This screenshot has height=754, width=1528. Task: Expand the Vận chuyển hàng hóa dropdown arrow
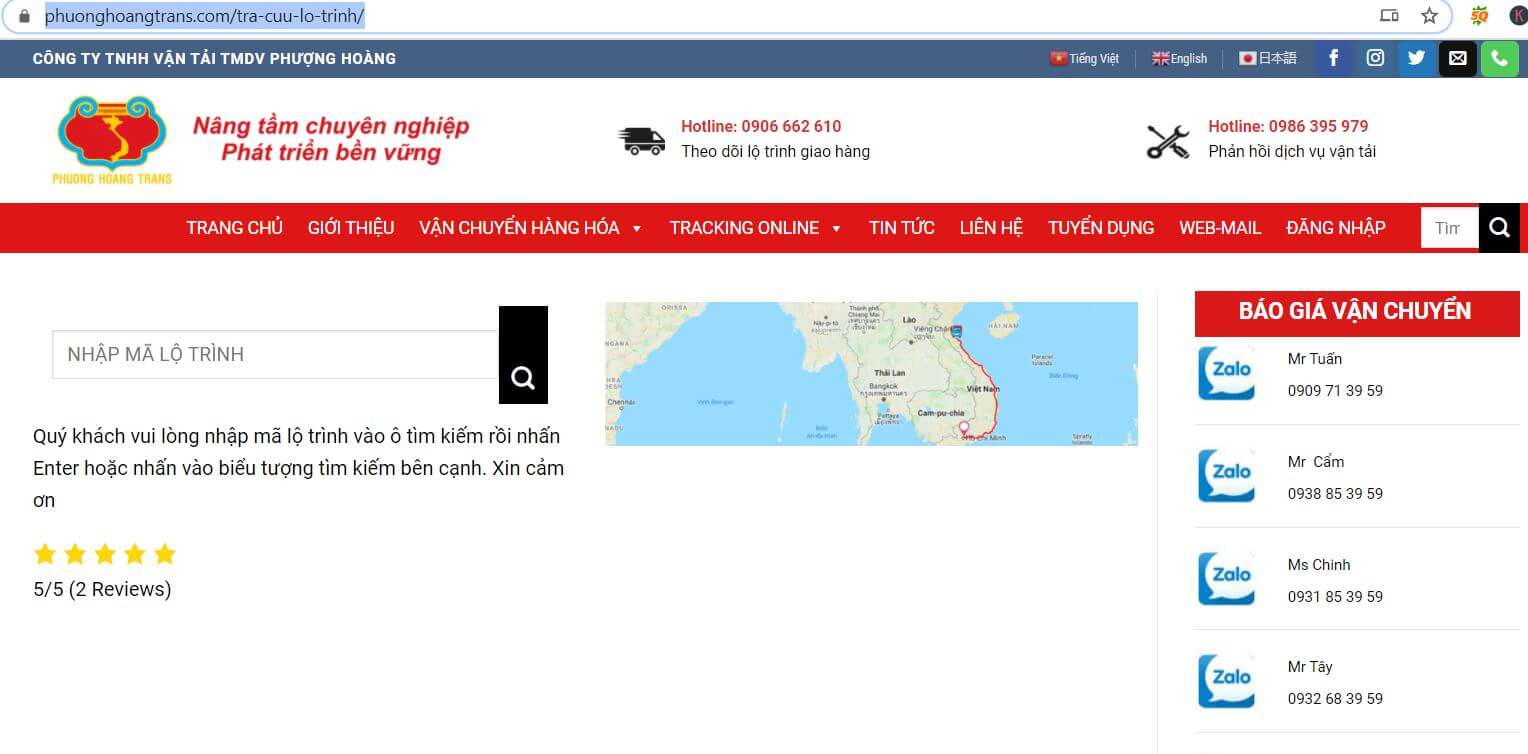[637, 229]
